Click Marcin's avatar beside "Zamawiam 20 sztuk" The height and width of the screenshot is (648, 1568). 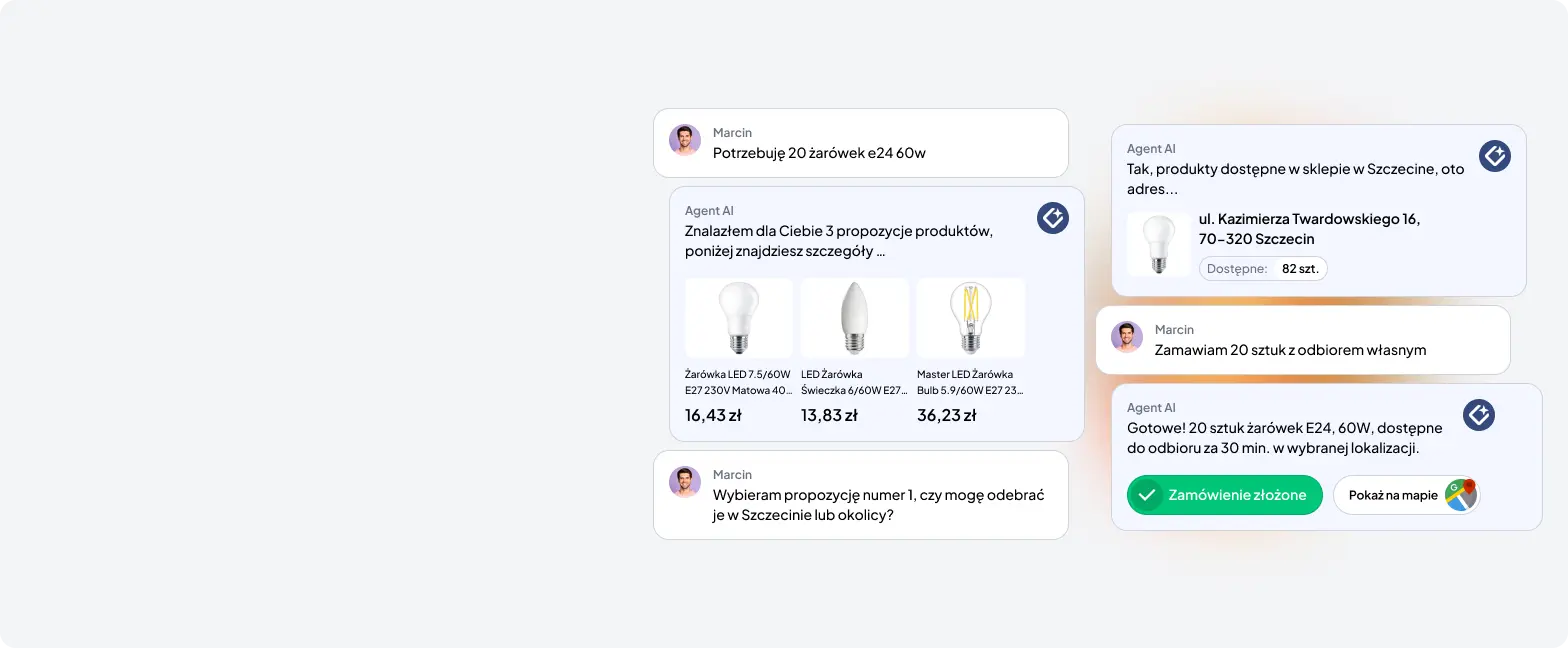[1127, 337]
